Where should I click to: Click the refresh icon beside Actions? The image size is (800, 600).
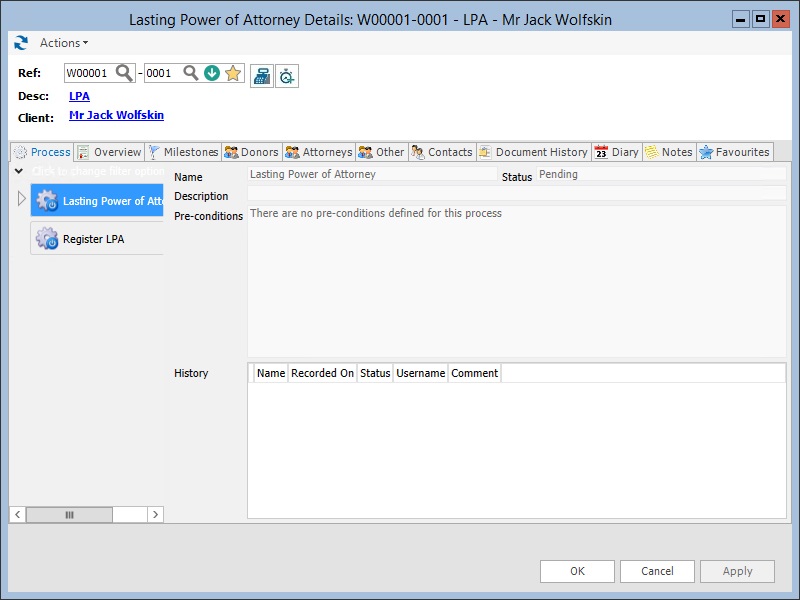pos(21,43)
